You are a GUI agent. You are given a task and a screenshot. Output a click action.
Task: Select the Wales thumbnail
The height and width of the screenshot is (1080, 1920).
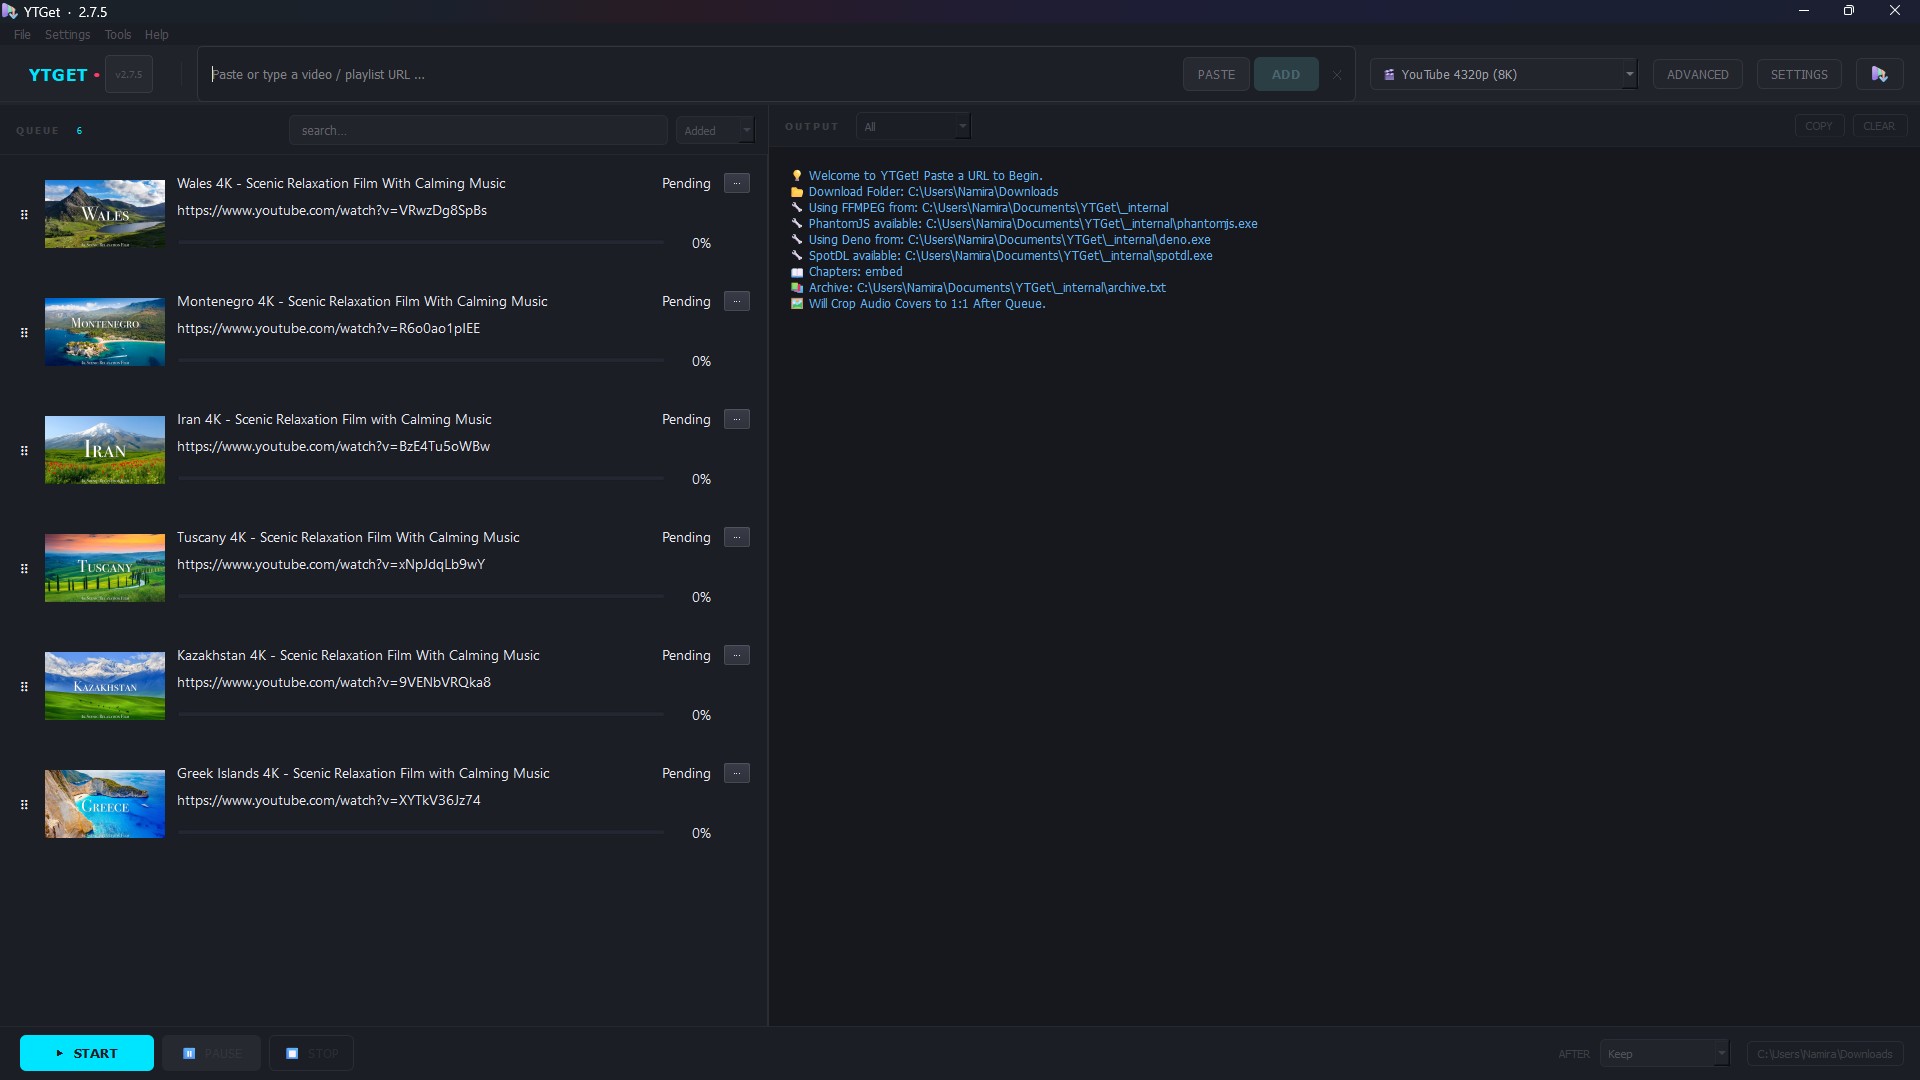coord(105,214)
